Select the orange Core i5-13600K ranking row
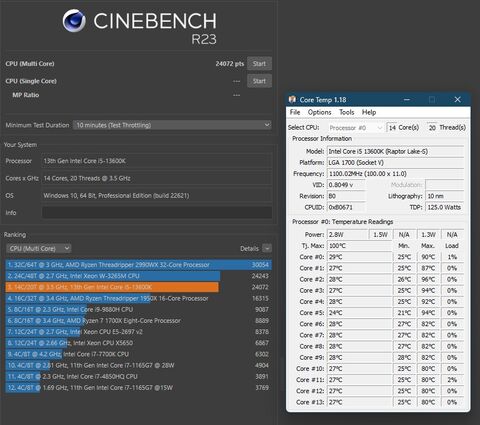480x425 pixels. [x=138, y=287]
